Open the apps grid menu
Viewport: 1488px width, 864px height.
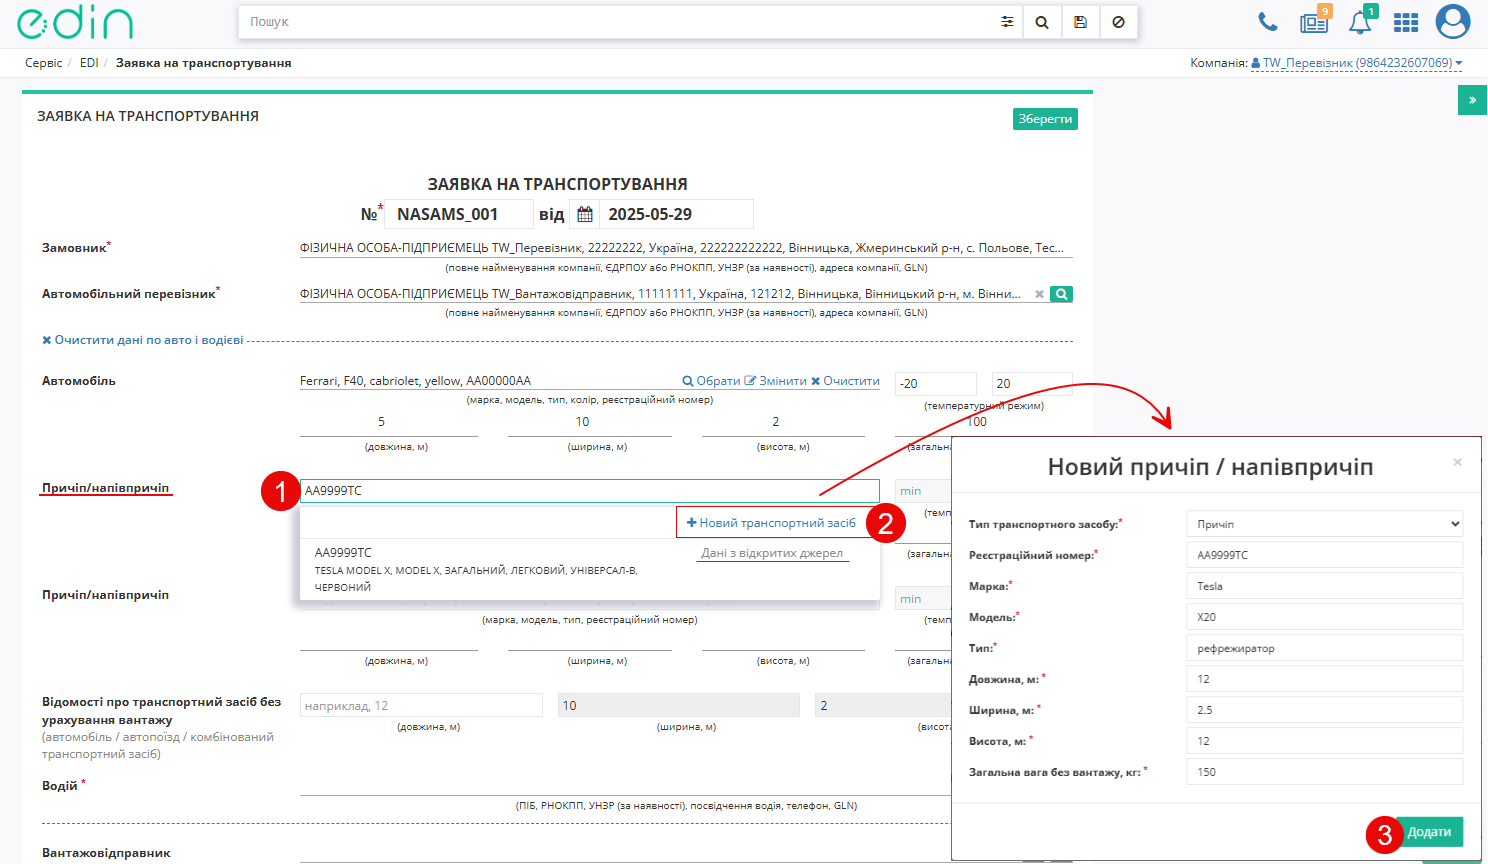click(x=1406, y=22)
